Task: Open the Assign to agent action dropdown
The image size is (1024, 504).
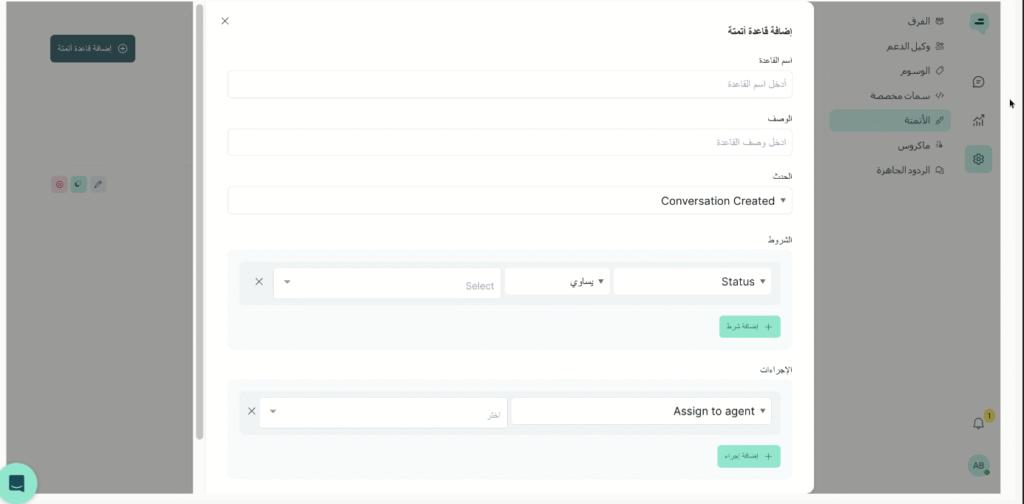Action: [x=640, y=411]
